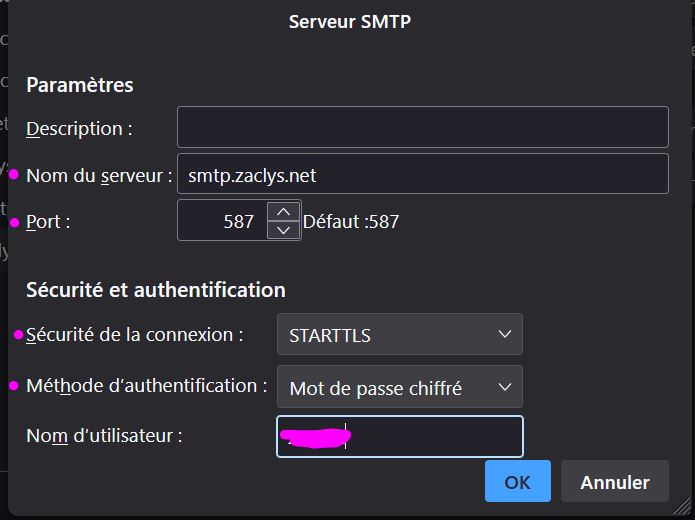
Task: Click the Sécurité et authentification heading
Action: 155,290
